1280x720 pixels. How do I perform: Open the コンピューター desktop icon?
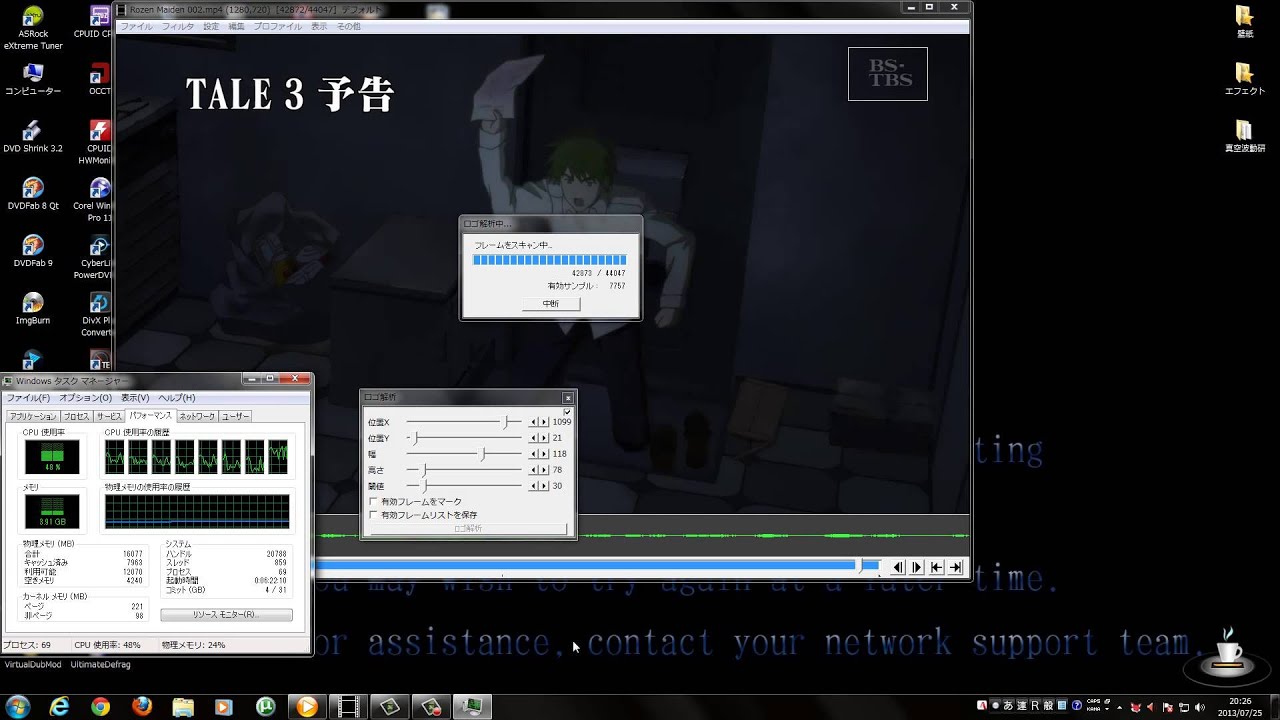33,80
